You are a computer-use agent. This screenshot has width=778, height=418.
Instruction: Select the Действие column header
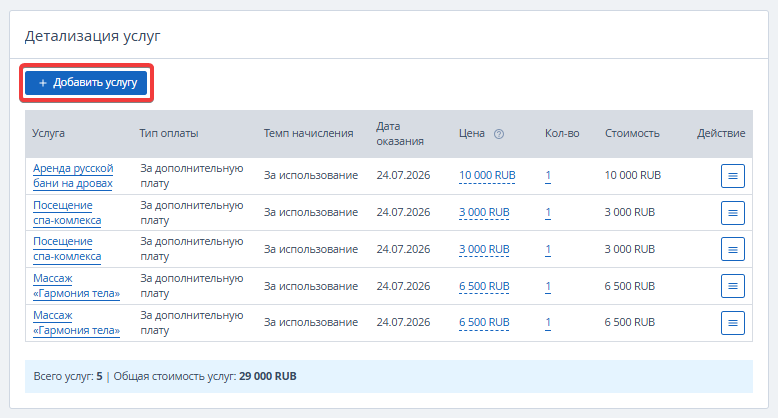pyautogui.click(x=720, y=134)
